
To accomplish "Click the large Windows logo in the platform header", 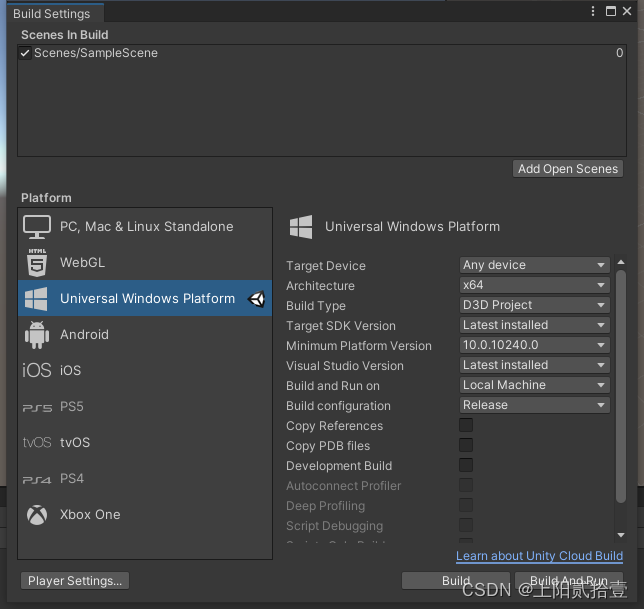I will 301,227.
